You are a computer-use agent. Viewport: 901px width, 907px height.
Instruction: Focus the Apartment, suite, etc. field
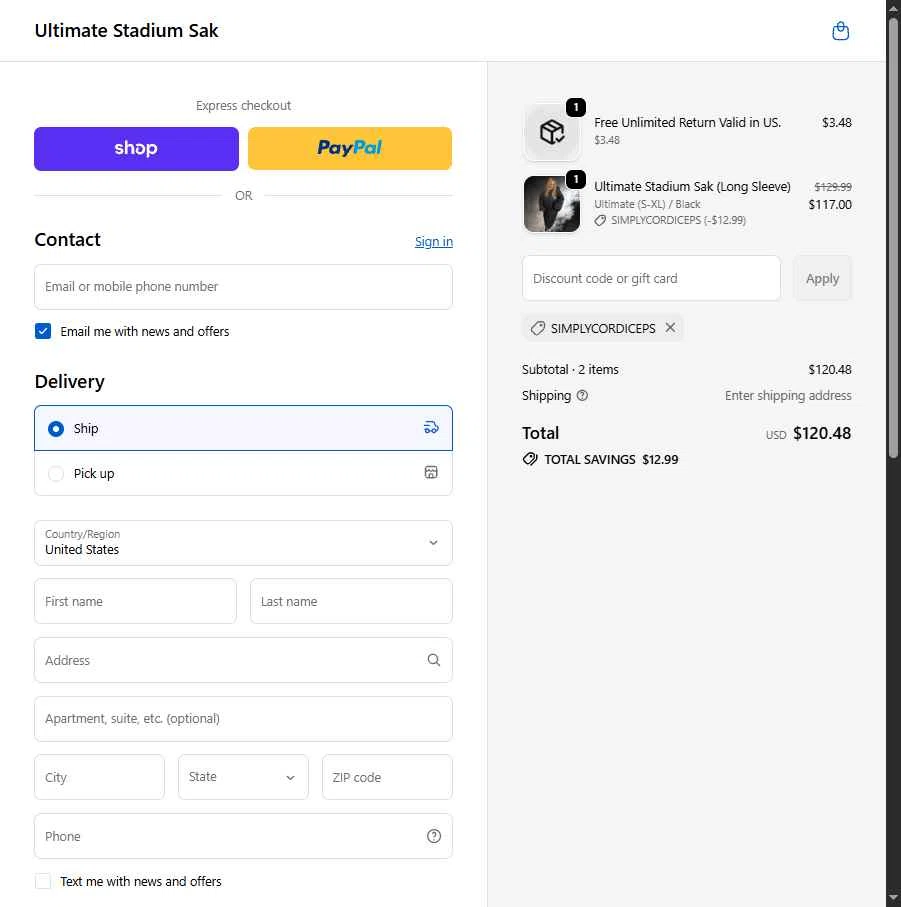tap(243, 718)
